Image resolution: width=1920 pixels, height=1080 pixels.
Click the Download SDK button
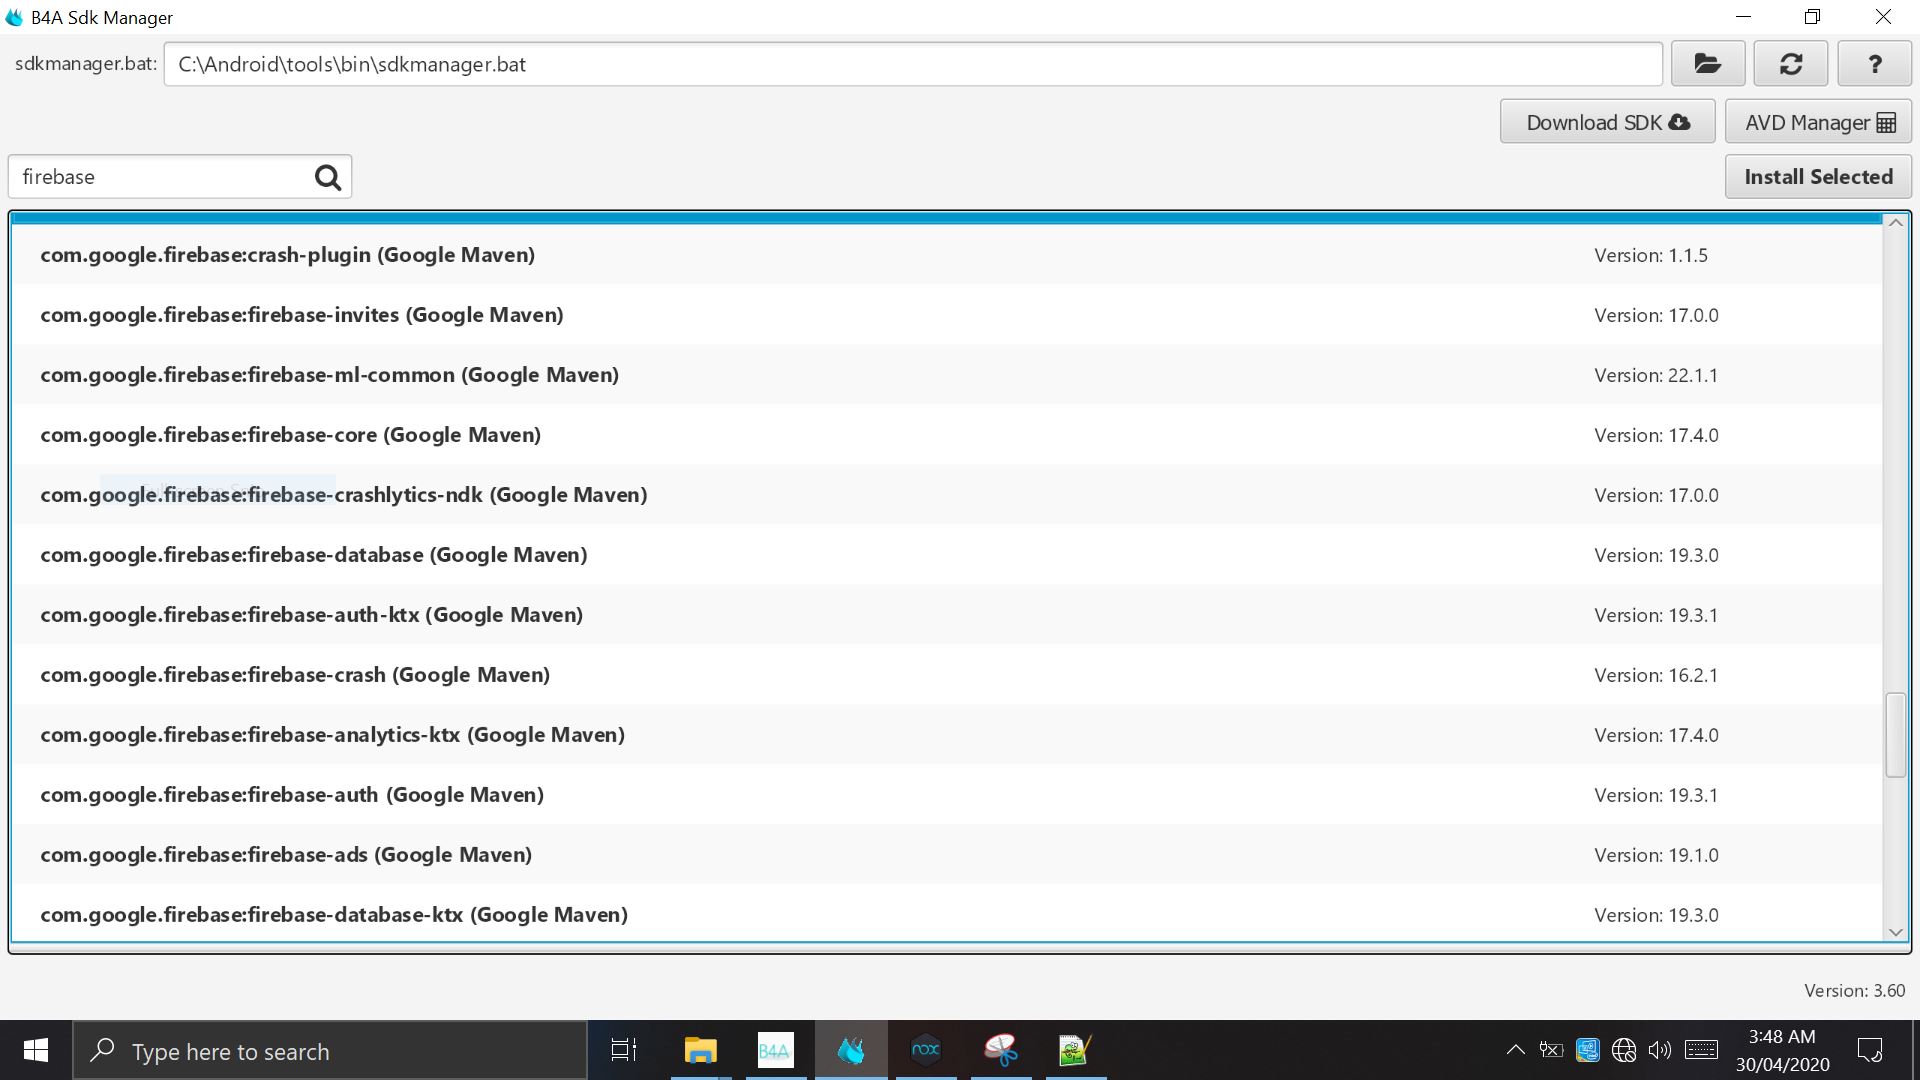tap(1607, 122)
